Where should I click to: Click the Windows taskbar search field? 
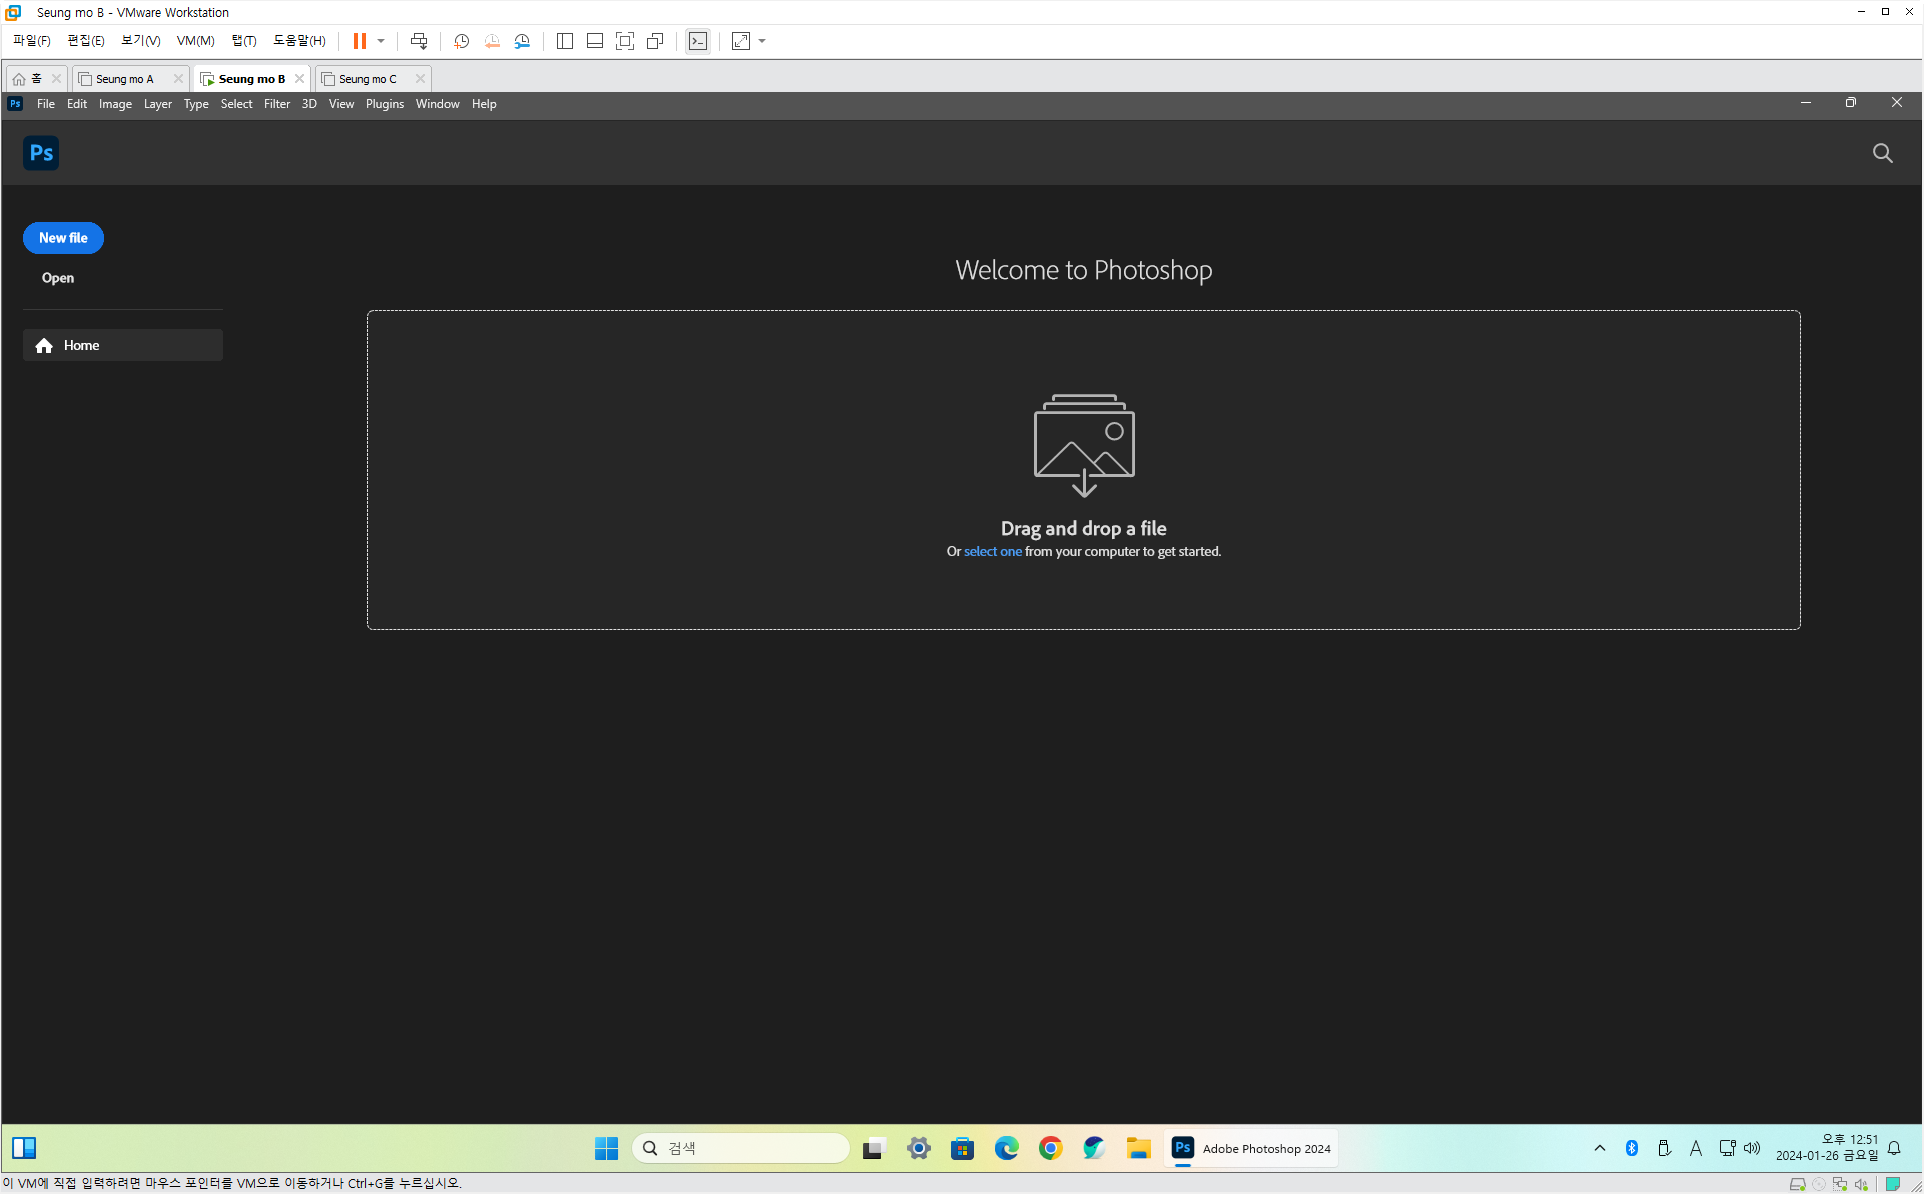coord(742,1148)
